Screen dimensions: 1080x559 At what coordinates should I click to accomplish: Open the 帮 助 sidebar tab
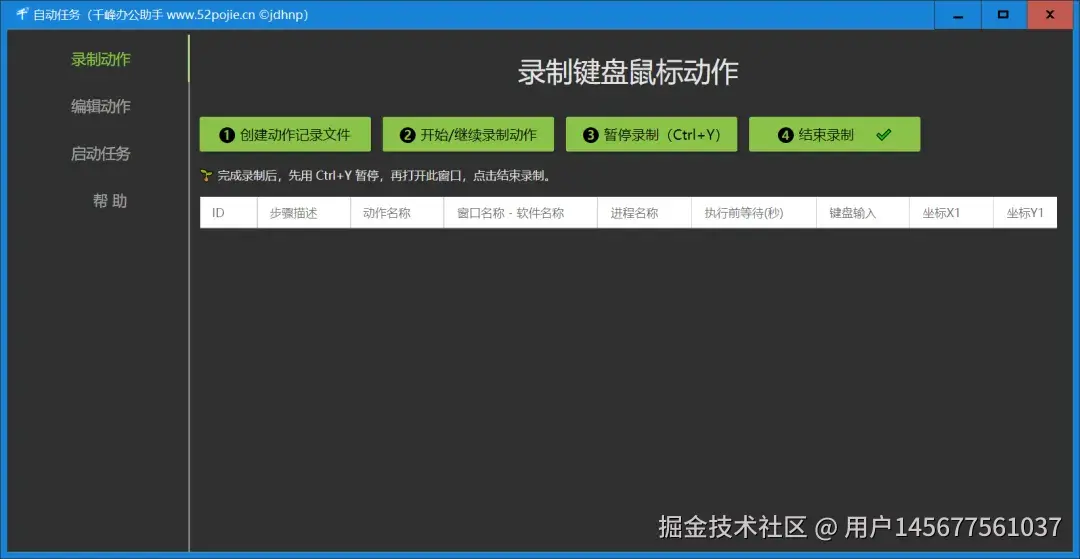click(x=110, y=201)
